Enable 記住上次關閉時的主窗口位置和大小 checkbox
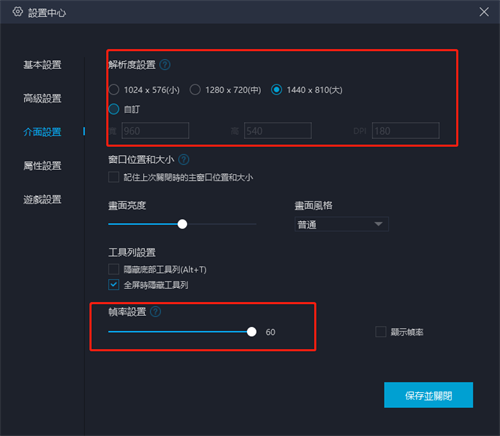The image size is (500, 436). pos(114,177)
